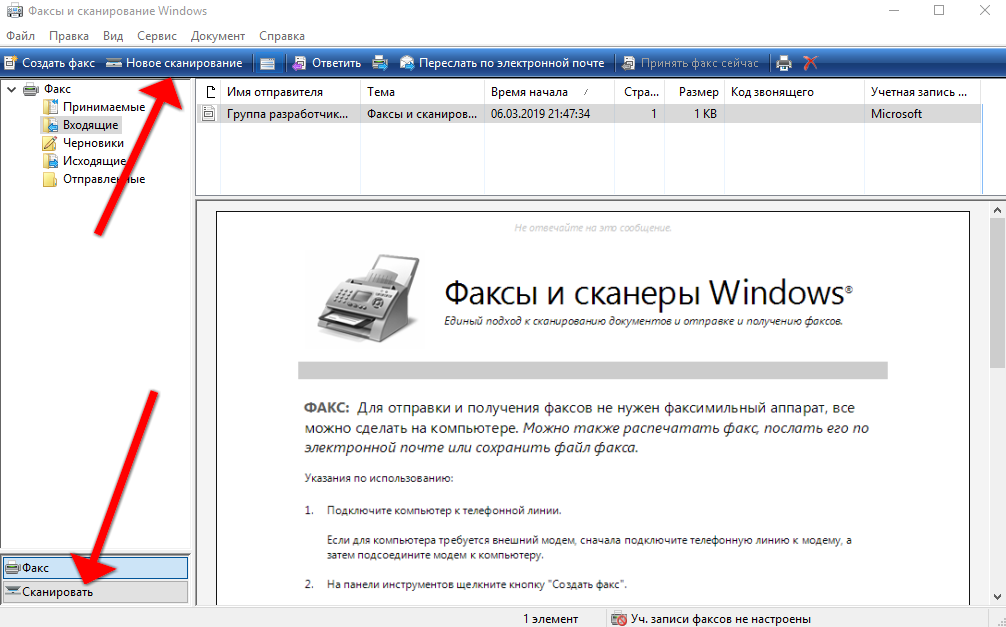Sort by Код звонящего column
The width and height of the screenshot is (1006, 627).
coord(794,92)
